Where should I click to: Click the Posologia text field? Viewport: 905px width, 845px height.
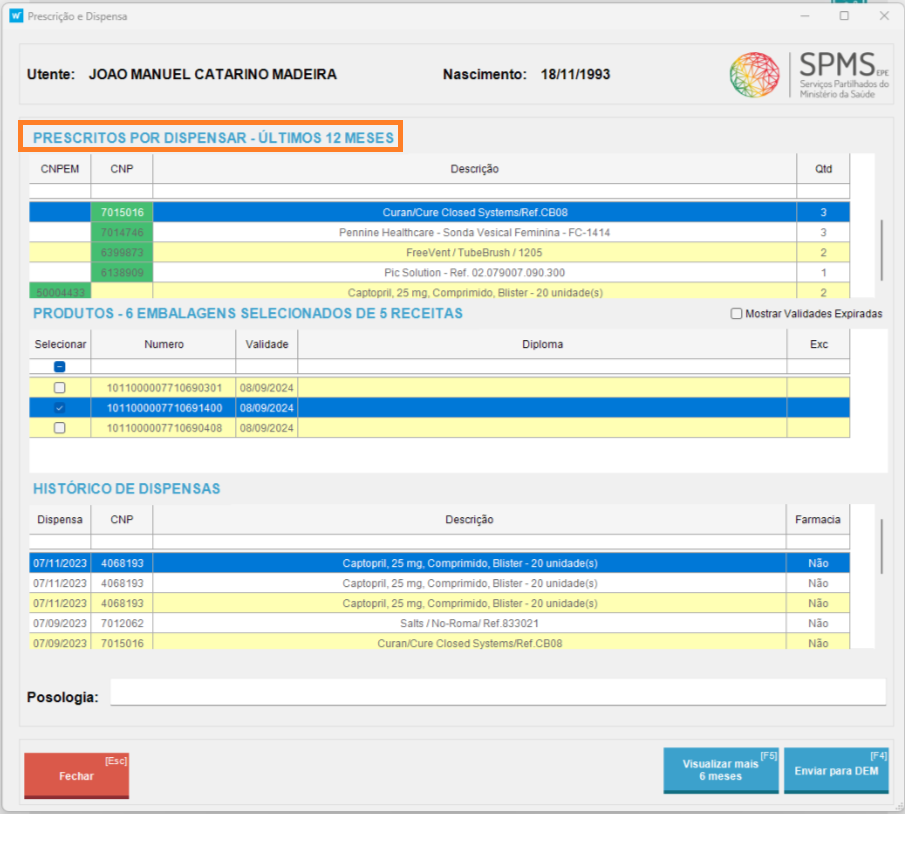[x=497, y=692]
